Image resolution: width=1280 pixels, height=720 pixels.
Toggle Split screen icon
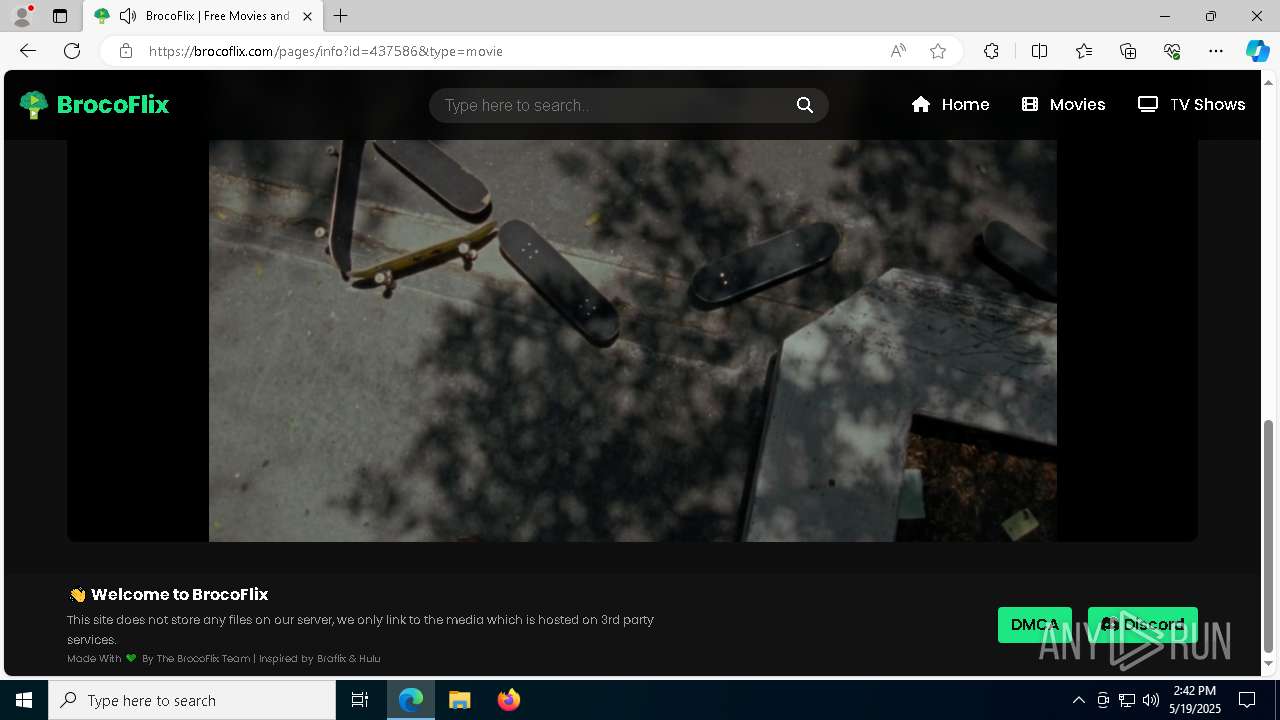[x=1039, y=51]
